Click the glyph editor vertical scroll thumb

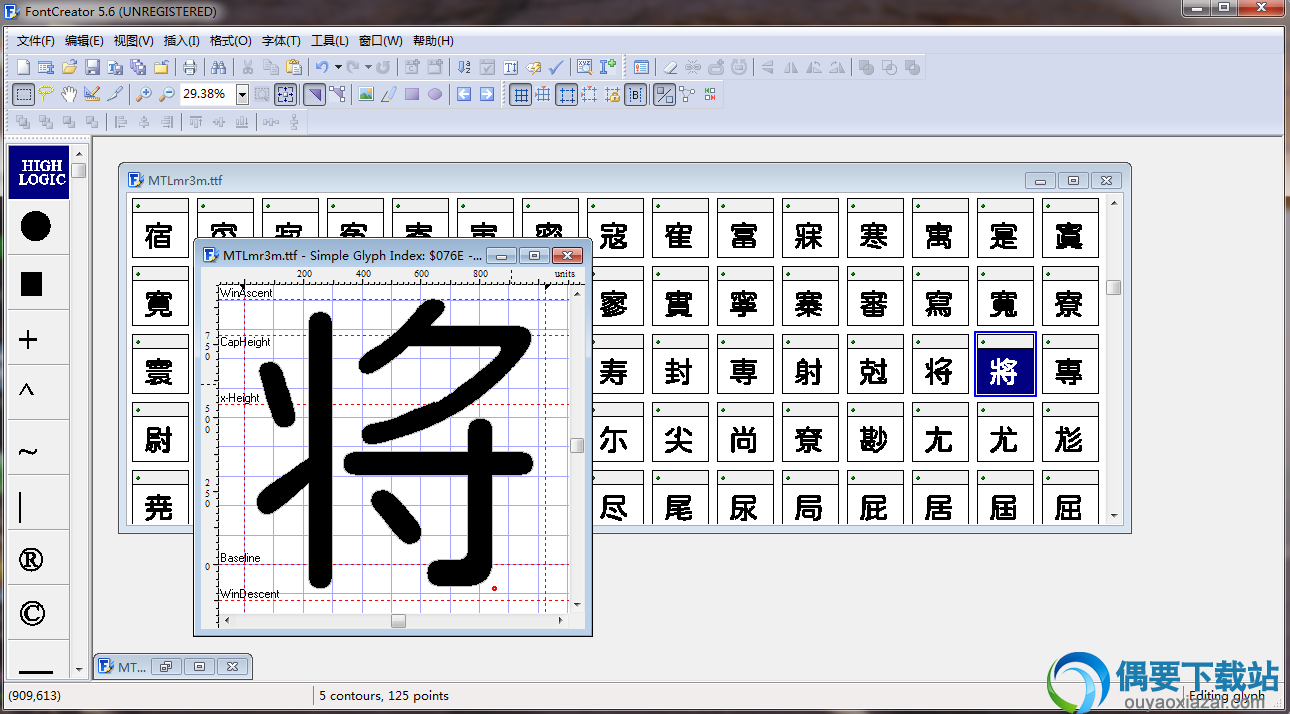[577, 445]
